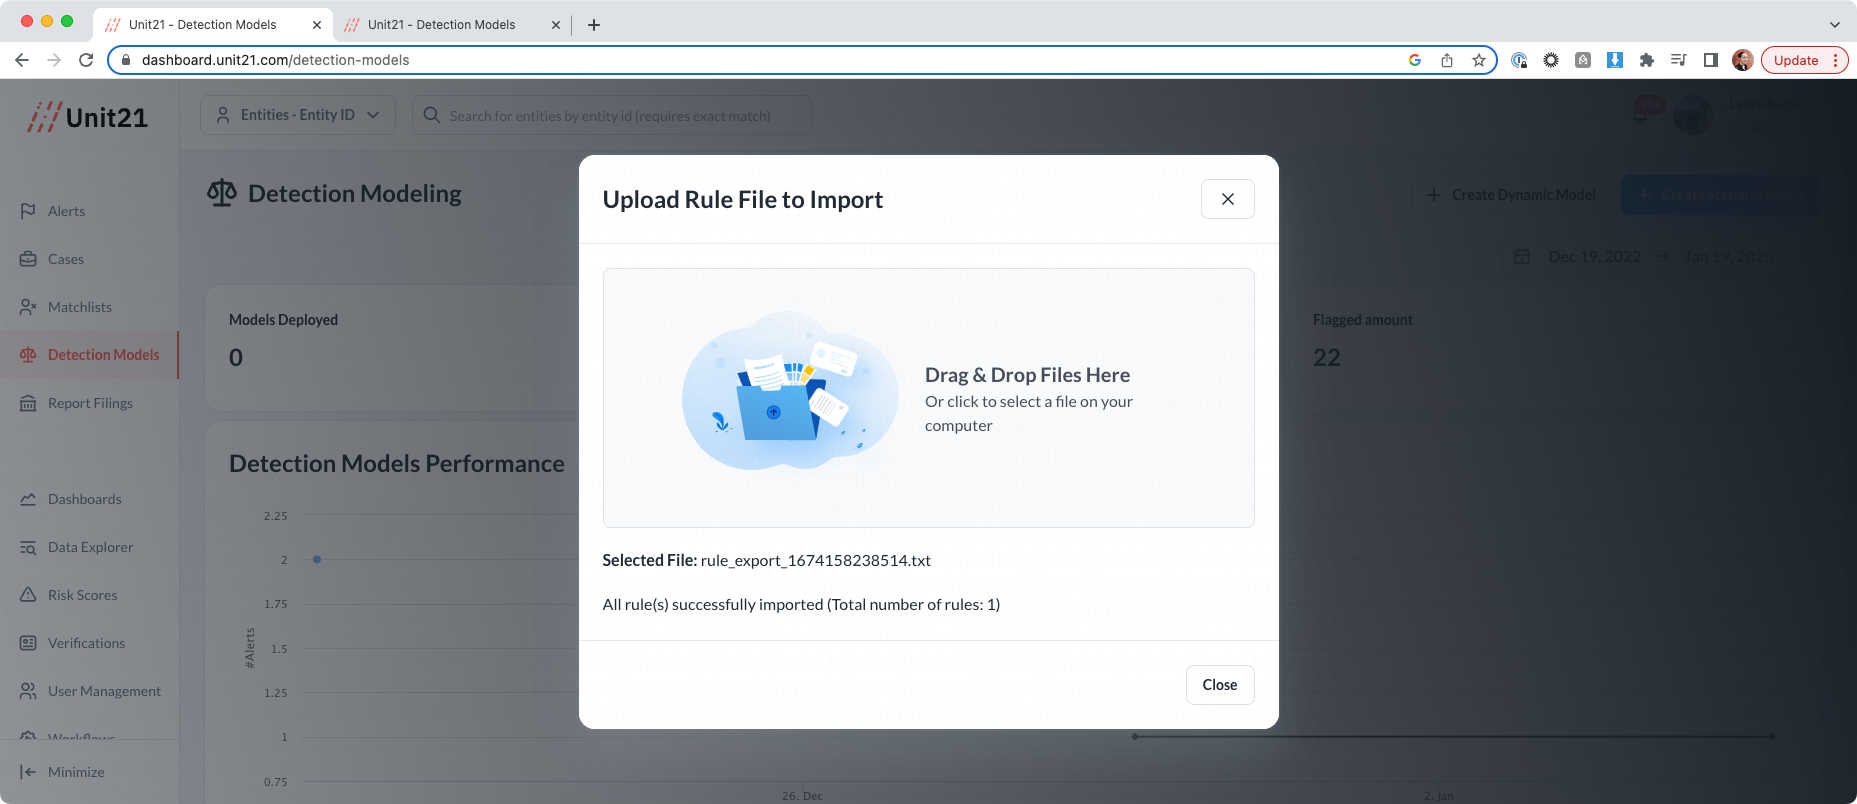Click the search magnifier icon
Screen dimensions: 1857x804
pos(432,115)
